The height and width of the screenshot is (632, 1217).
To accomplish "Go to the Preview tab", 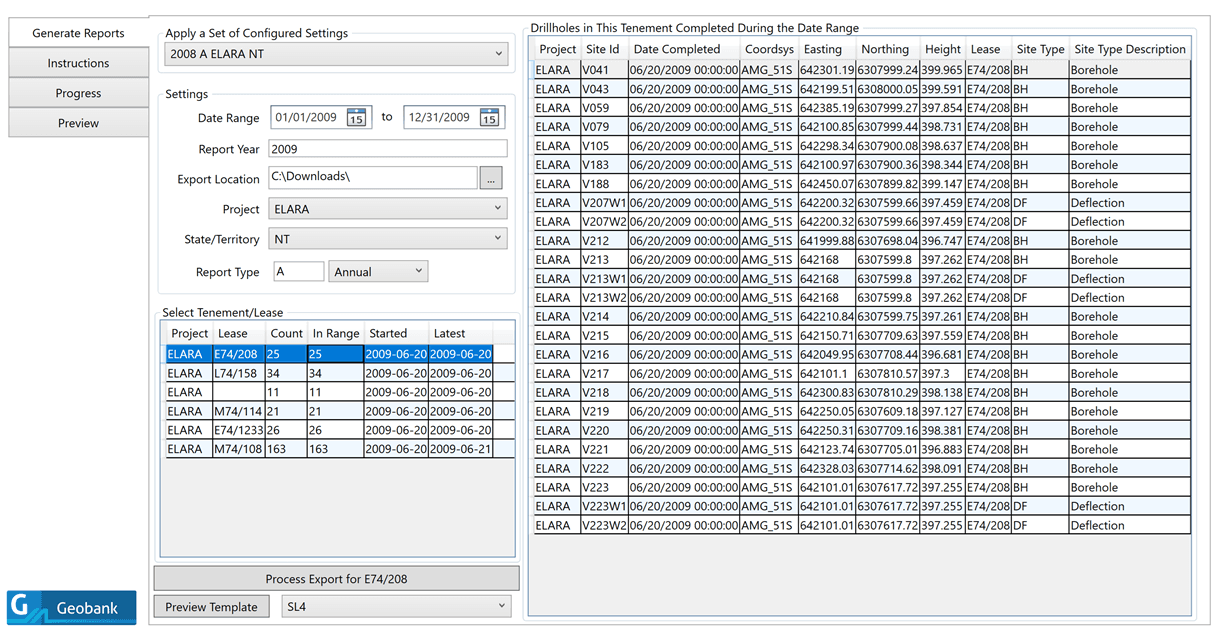I will coord(78,123).
